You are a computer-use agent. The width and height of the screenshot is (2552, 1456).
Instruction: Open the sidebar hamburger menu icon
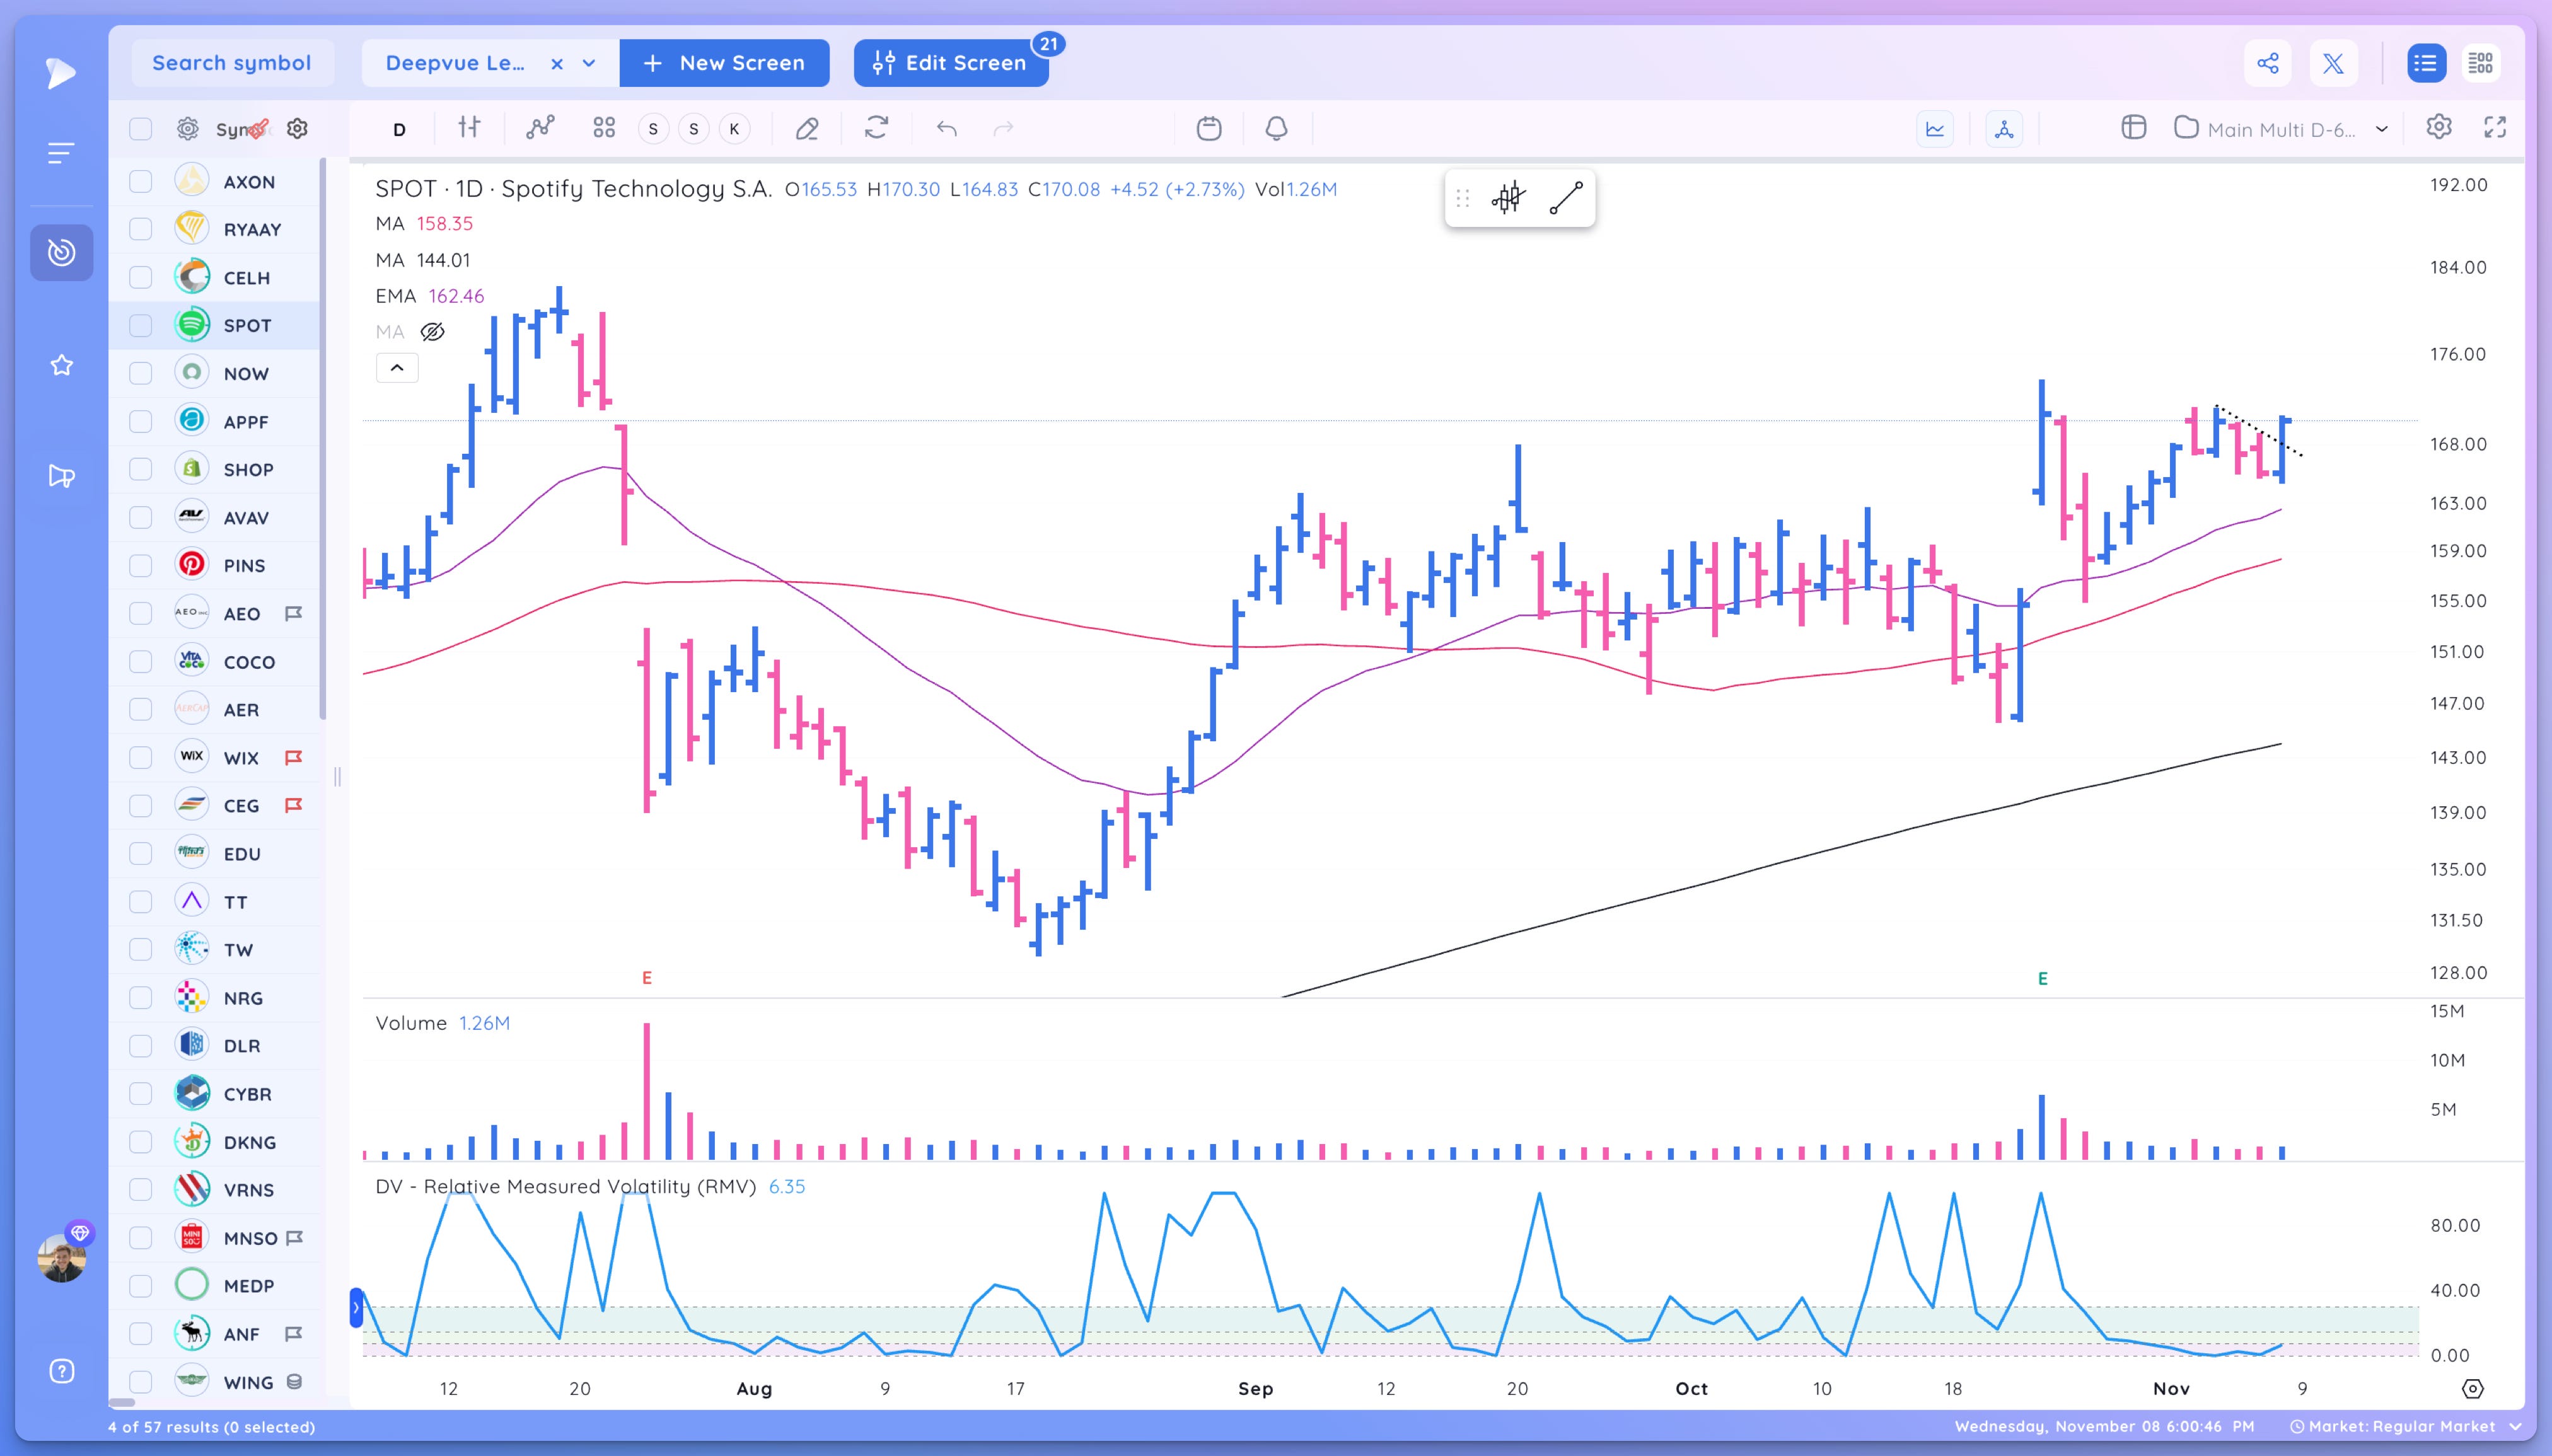60,153
